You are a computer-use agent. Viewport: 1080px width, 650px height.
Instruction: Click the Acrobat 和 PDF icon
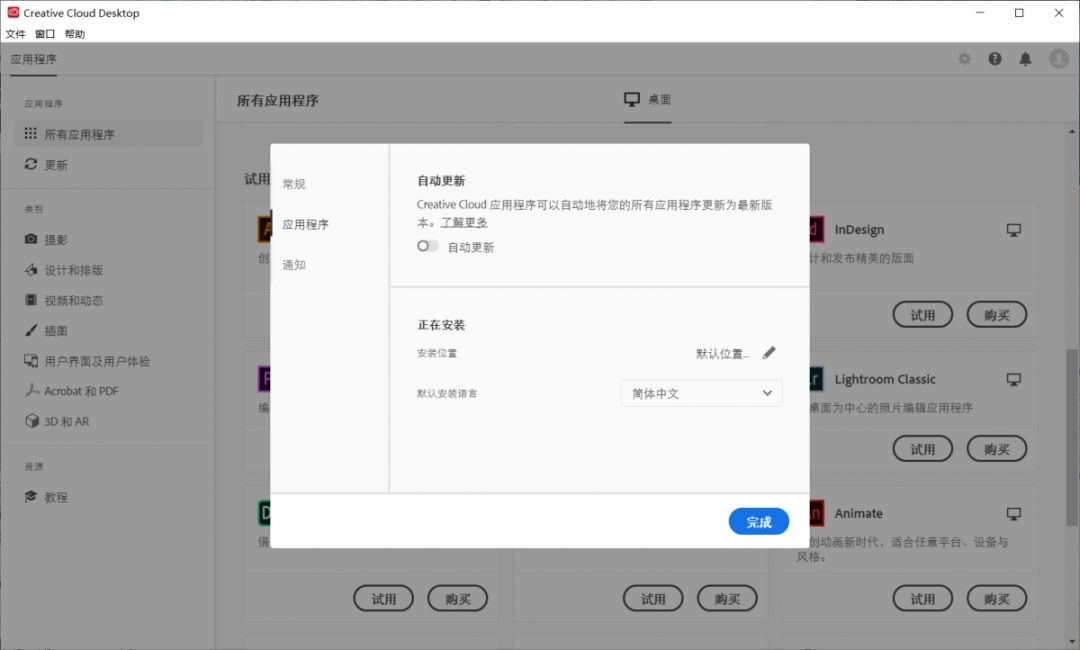pos(30,390)
